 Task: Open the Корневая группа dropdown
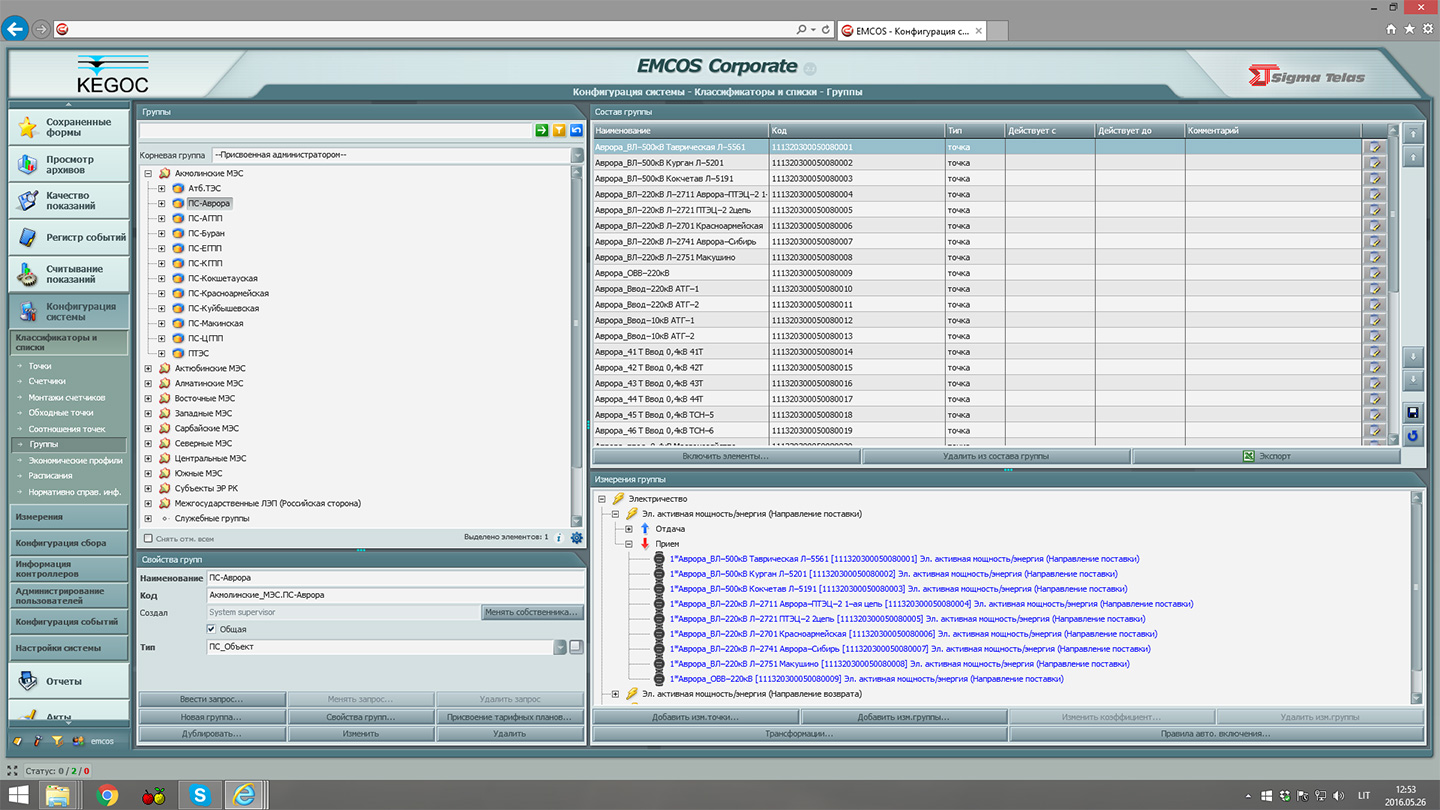tap(577, 156)
